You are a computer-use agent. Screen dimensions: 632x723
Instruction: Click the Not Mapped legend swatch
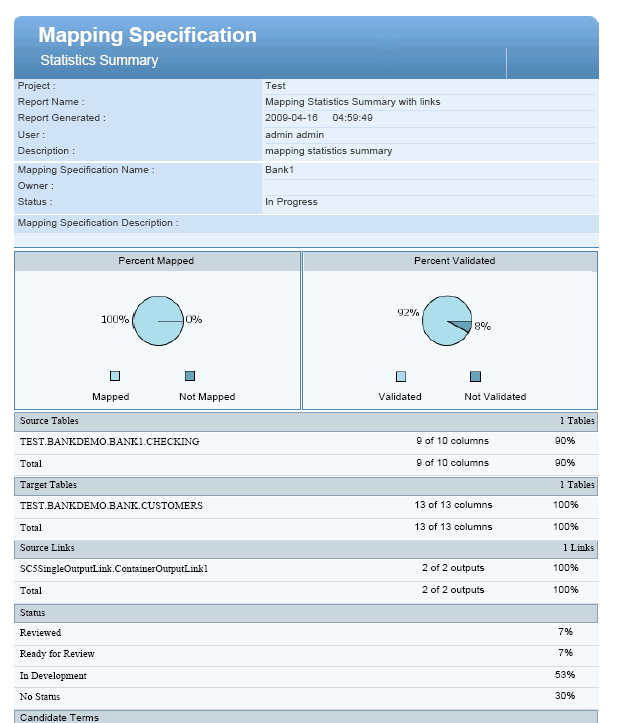[x=190, y=376]
